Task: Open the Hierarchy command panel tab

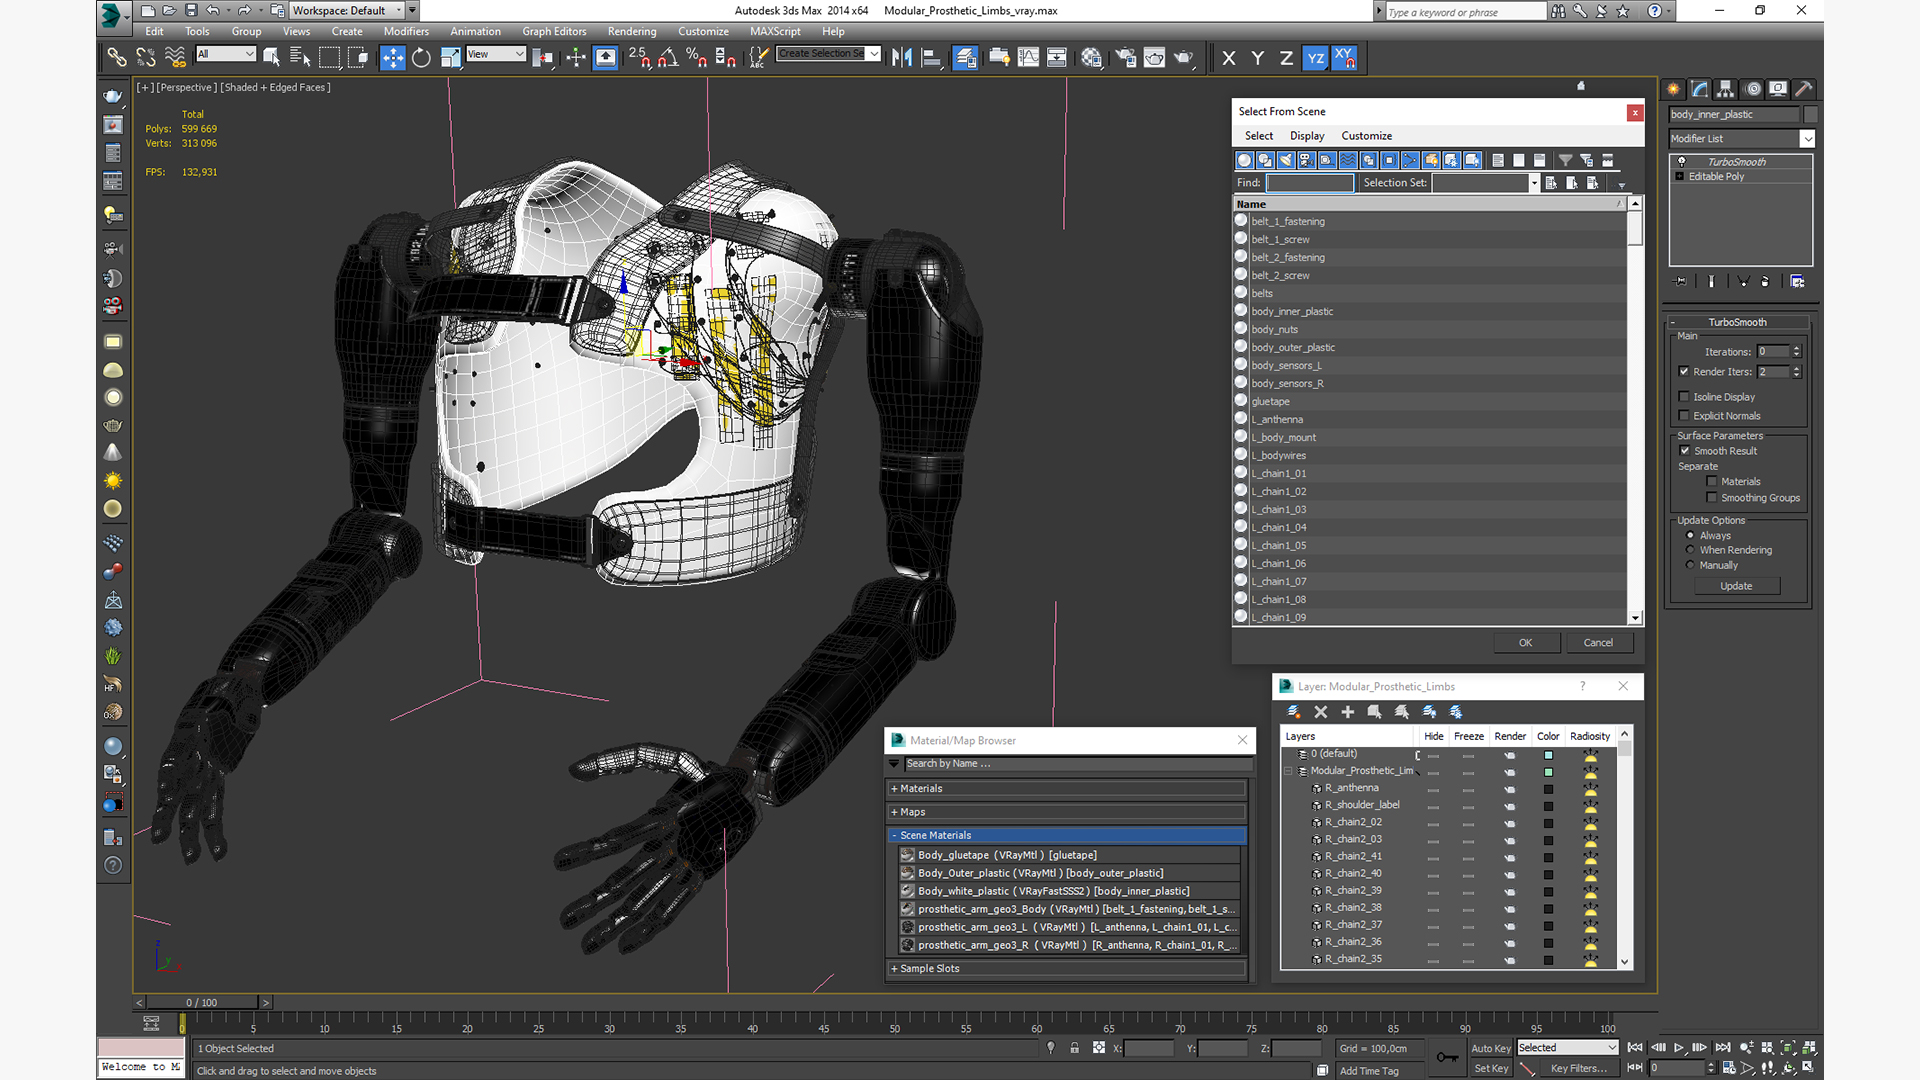Action: tap(1726, 89)
